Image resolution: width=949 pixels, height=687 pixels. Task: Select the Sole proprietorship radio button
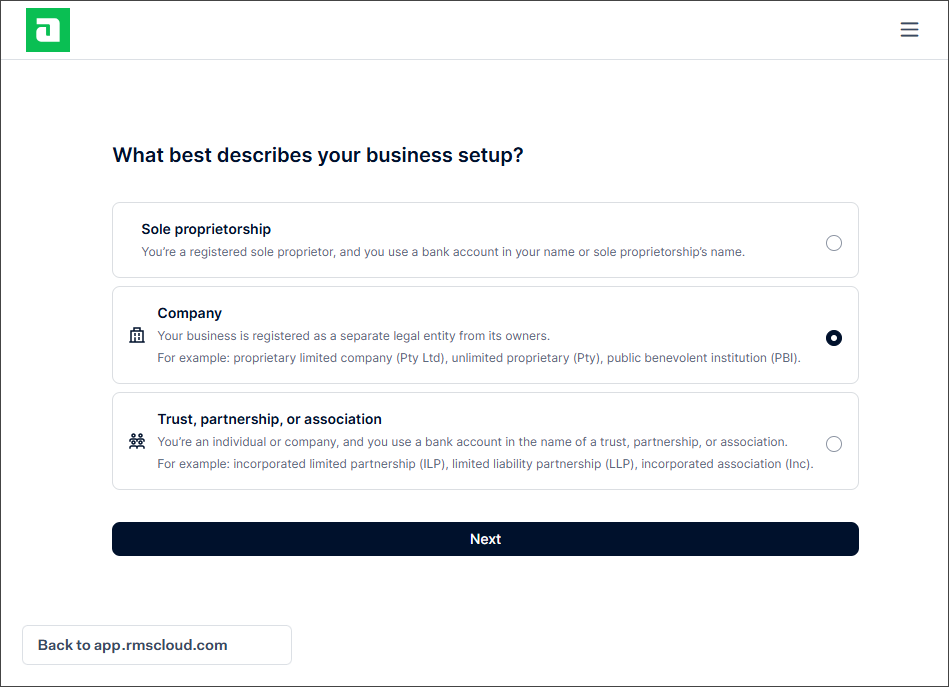(x=833, y=243)
